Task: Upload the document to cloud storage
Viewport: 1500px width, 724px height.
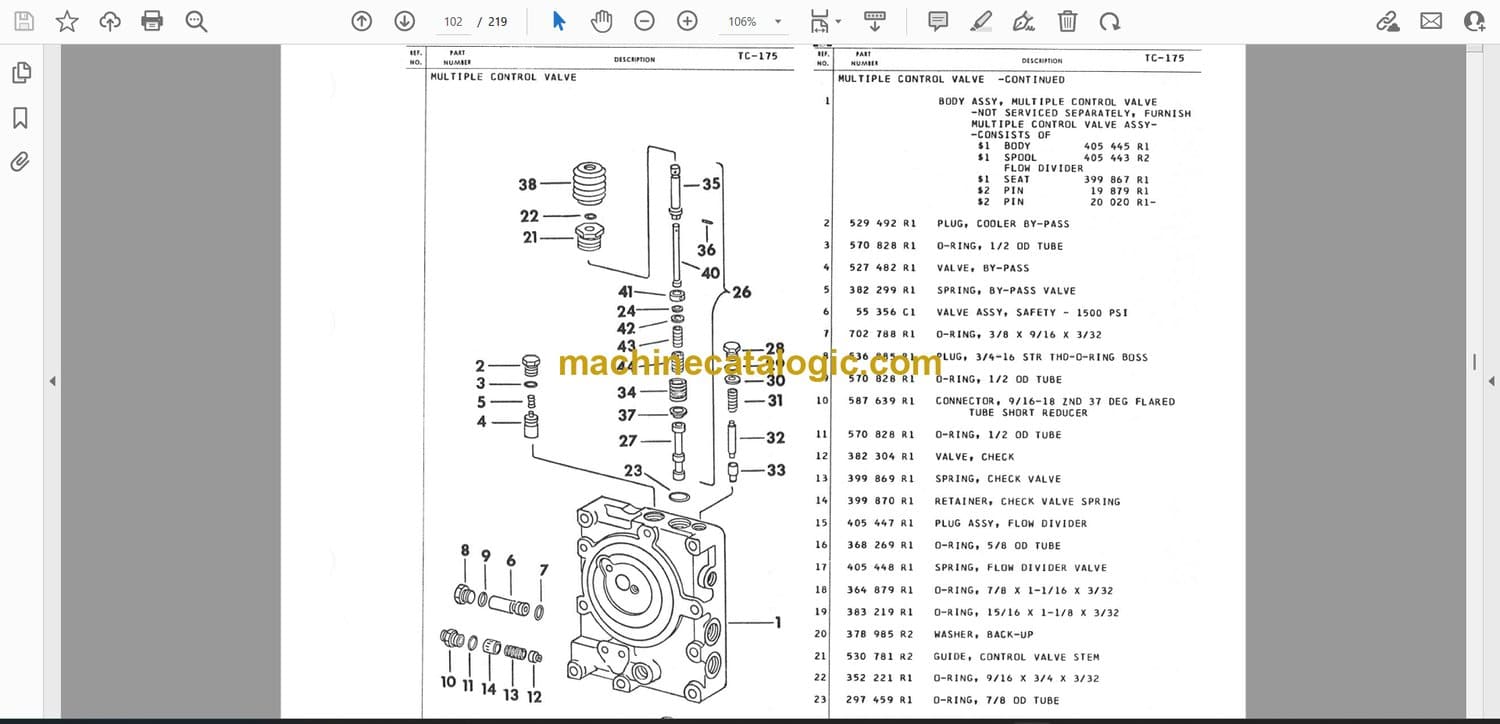Action: tap(110, 21)
